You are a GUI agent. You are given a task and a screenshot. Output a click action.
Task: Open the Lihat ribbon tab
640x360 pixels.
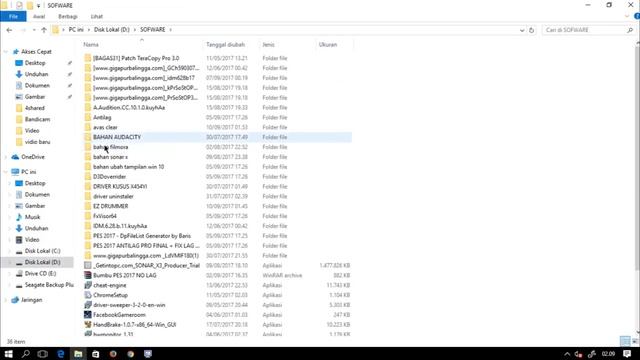(x=97, y=16)
